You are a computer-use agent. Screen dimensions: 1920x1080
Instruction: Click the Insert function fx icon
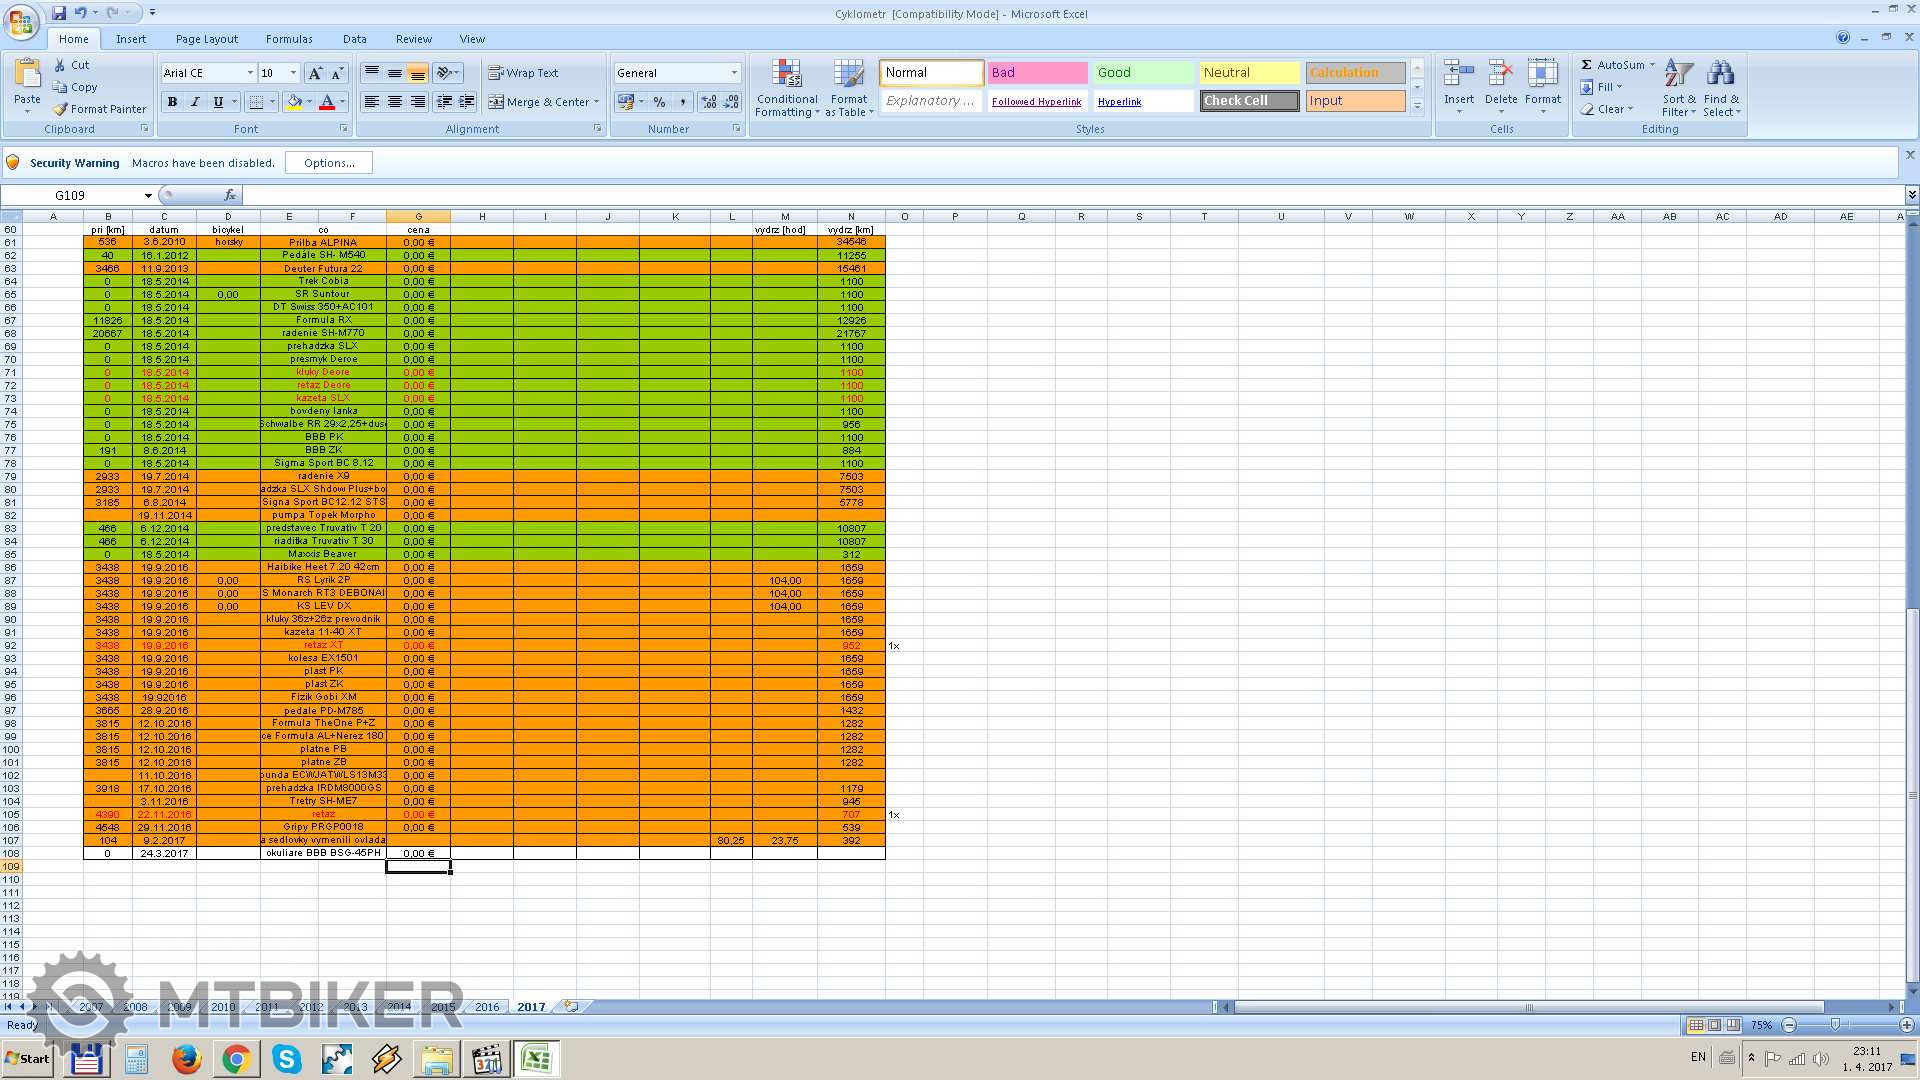pos(230,195)
